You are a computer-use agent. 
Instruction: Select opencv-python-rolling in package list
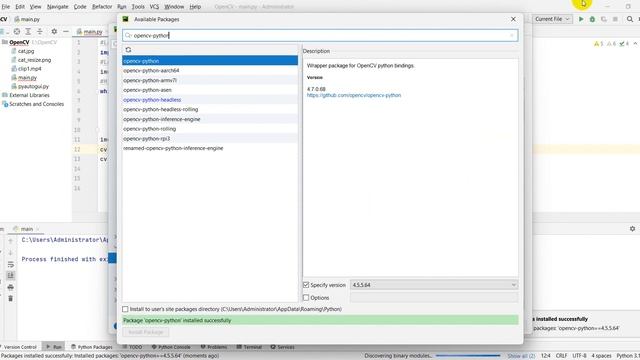[x=210, y=129]
